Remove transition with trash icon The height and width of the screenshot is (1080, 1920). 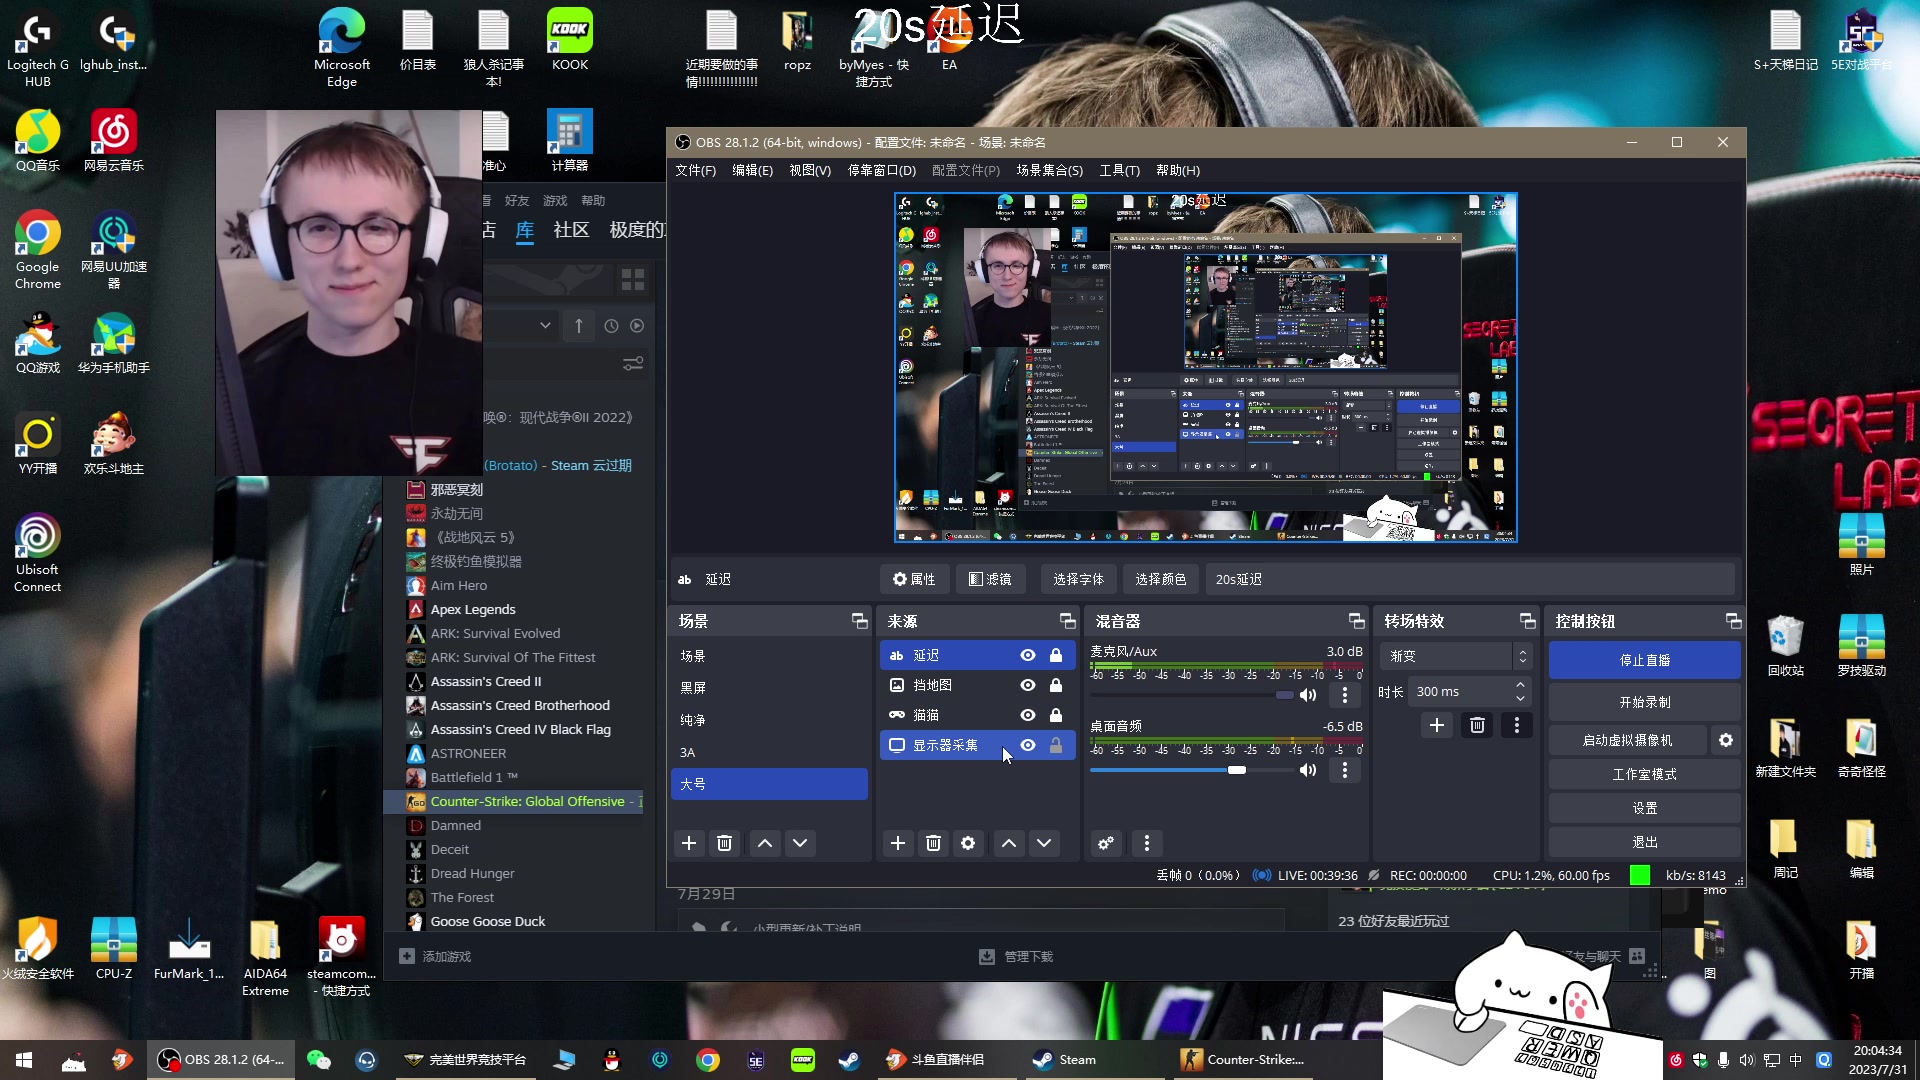[1477, 725]
